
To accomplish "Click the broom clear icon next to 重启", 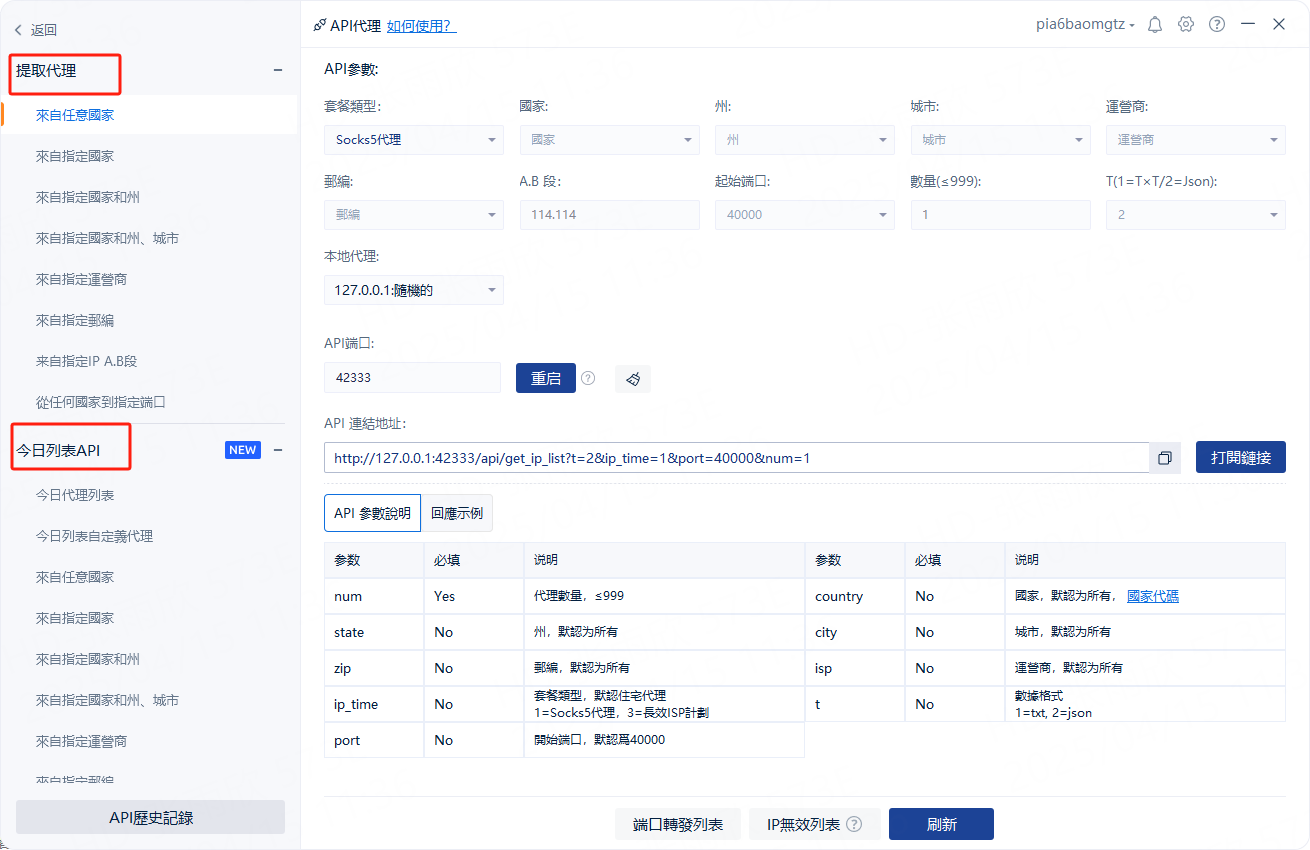I will coord(633,379).
